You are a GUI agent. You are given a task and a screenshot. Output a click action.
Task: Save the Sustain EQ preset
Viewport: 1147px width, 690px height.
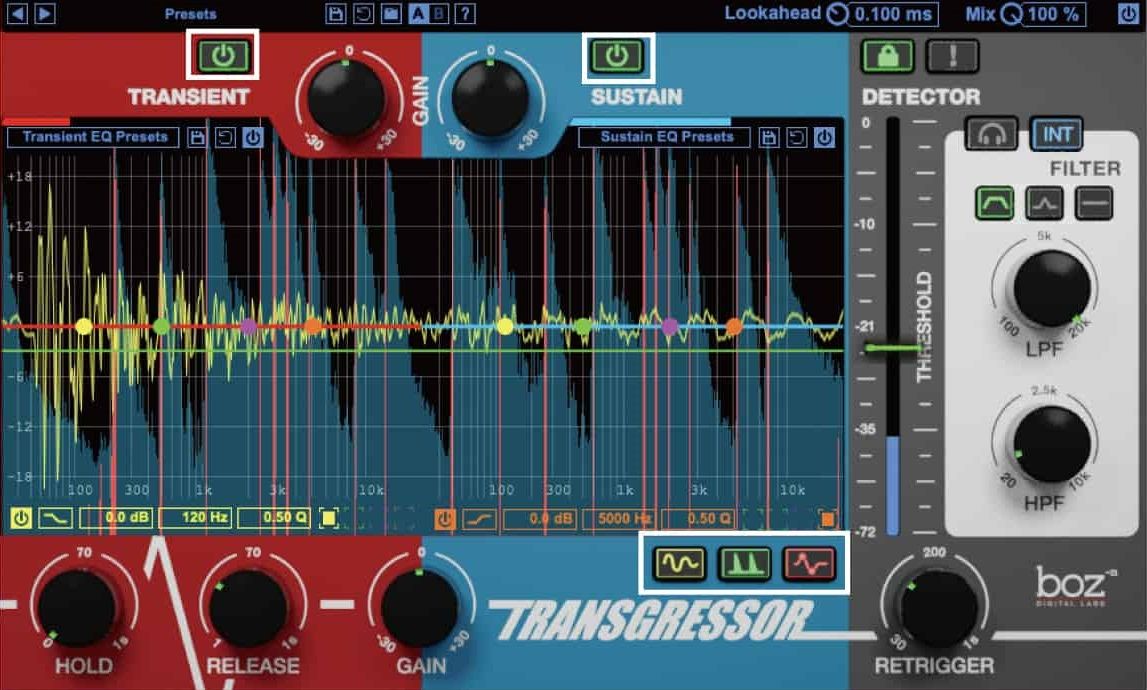point(769,138)
